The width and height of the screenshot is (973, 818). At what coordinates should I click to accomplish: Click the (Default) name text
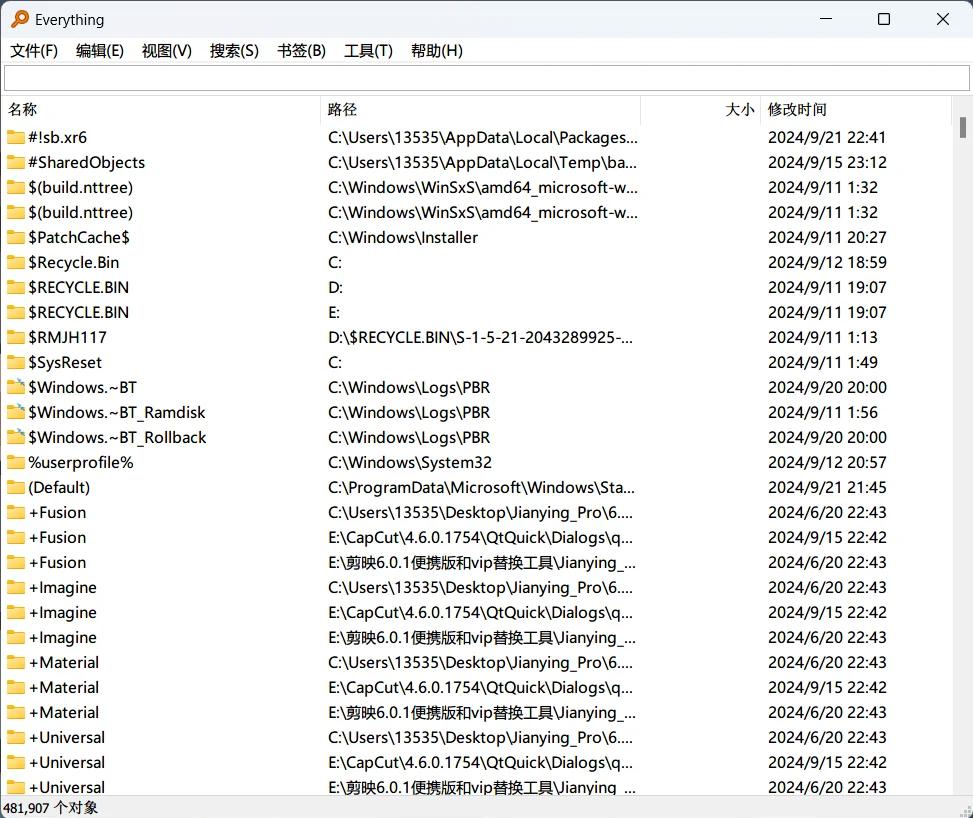[x=59, y=487]
